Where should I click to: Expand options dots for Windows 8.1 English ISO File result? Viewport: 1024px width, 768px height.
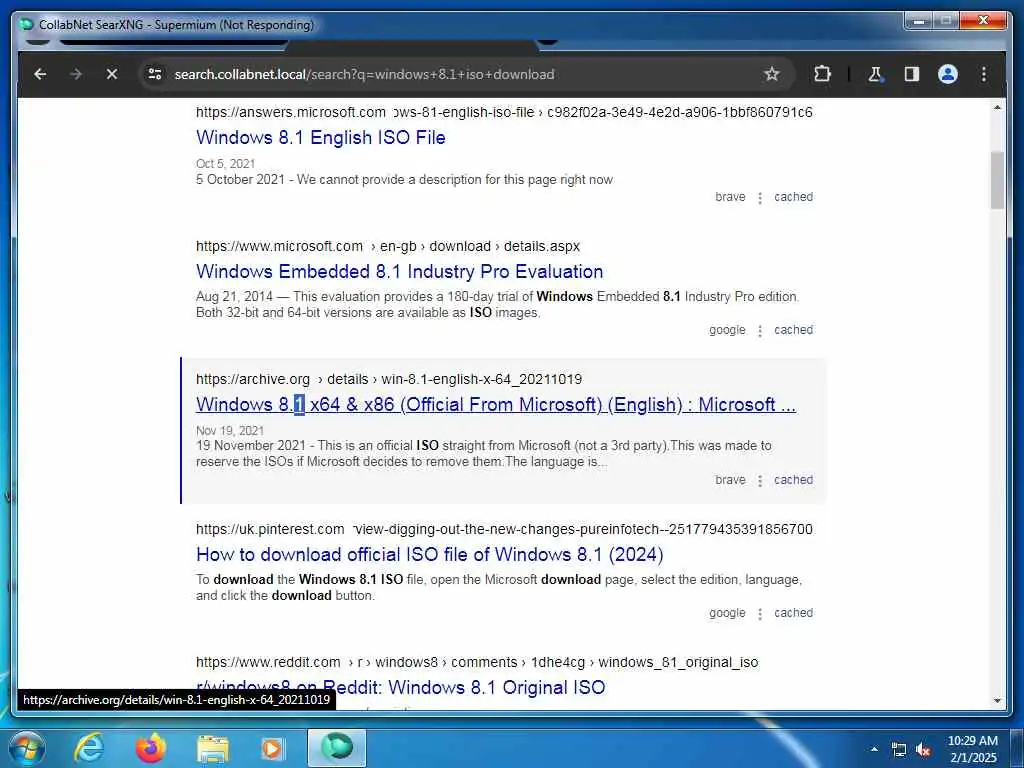760,198
